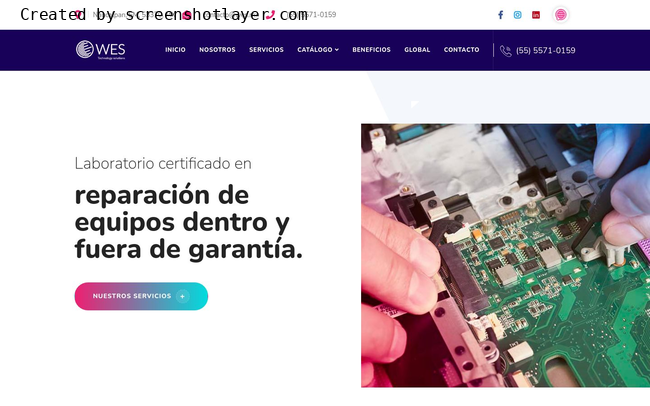Image resolution: width=650 pixels, height=406 pixels.
Task: Expand the Catálogo dropdown chevron
Action: click(337, 50)
